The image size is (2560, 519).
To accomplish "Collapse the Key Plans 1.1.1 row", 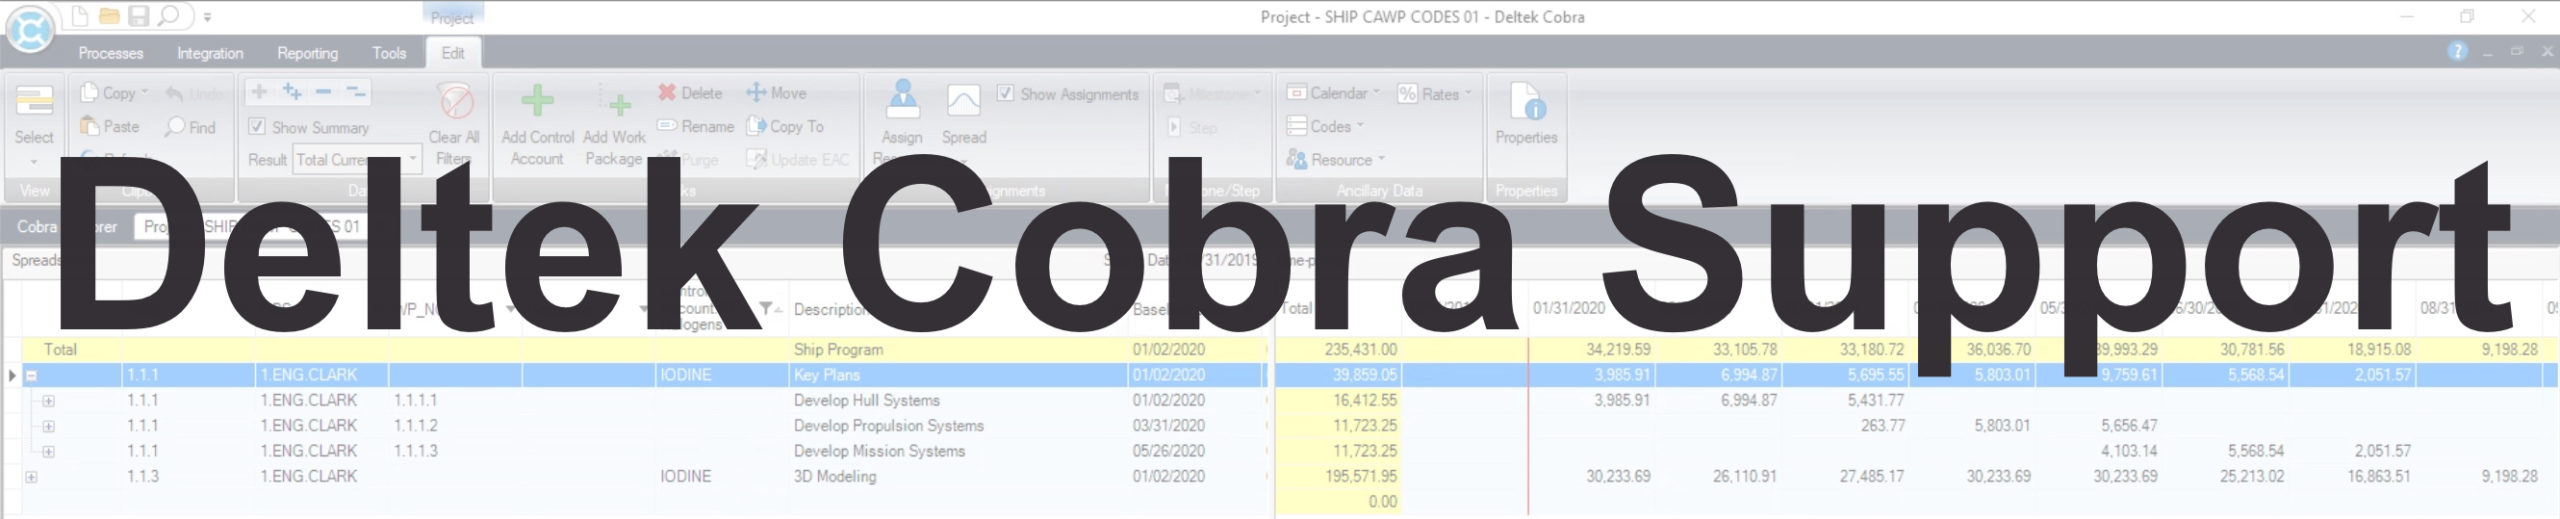I will coord(31,376).
